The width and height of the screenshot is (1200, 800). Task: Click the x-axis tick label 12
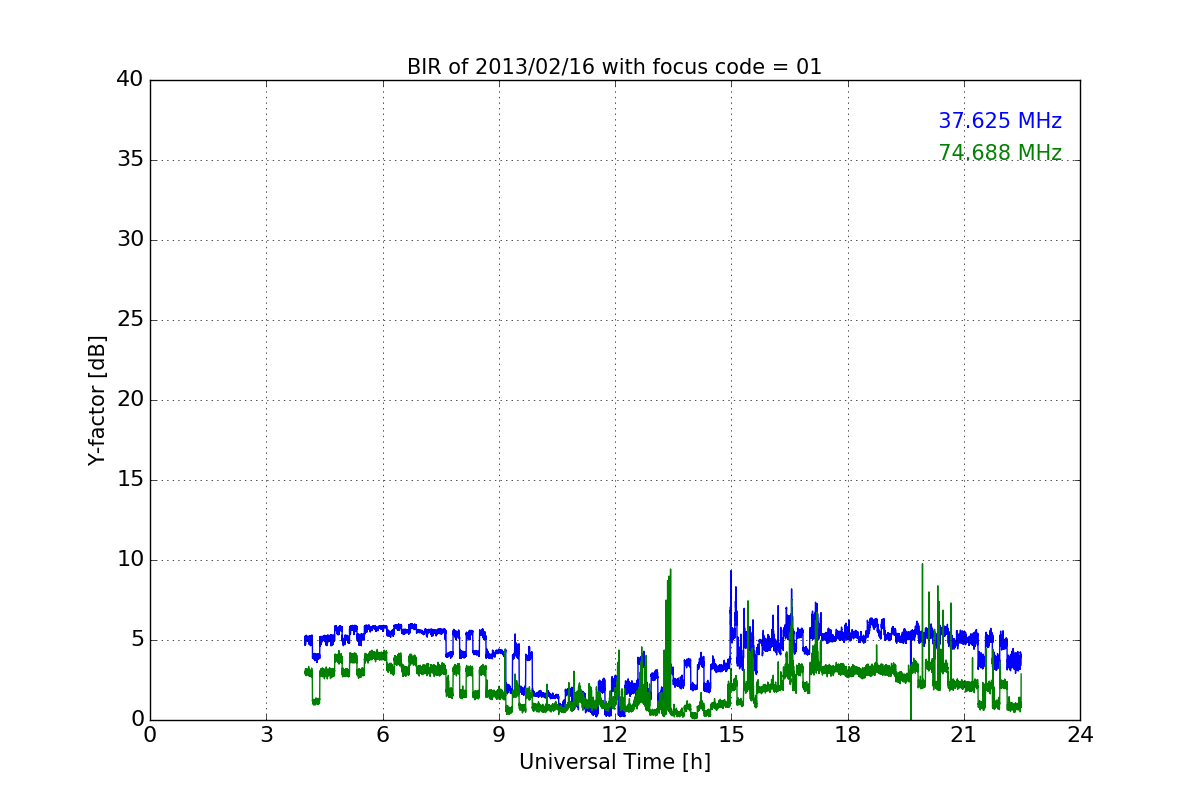(615, 735)
